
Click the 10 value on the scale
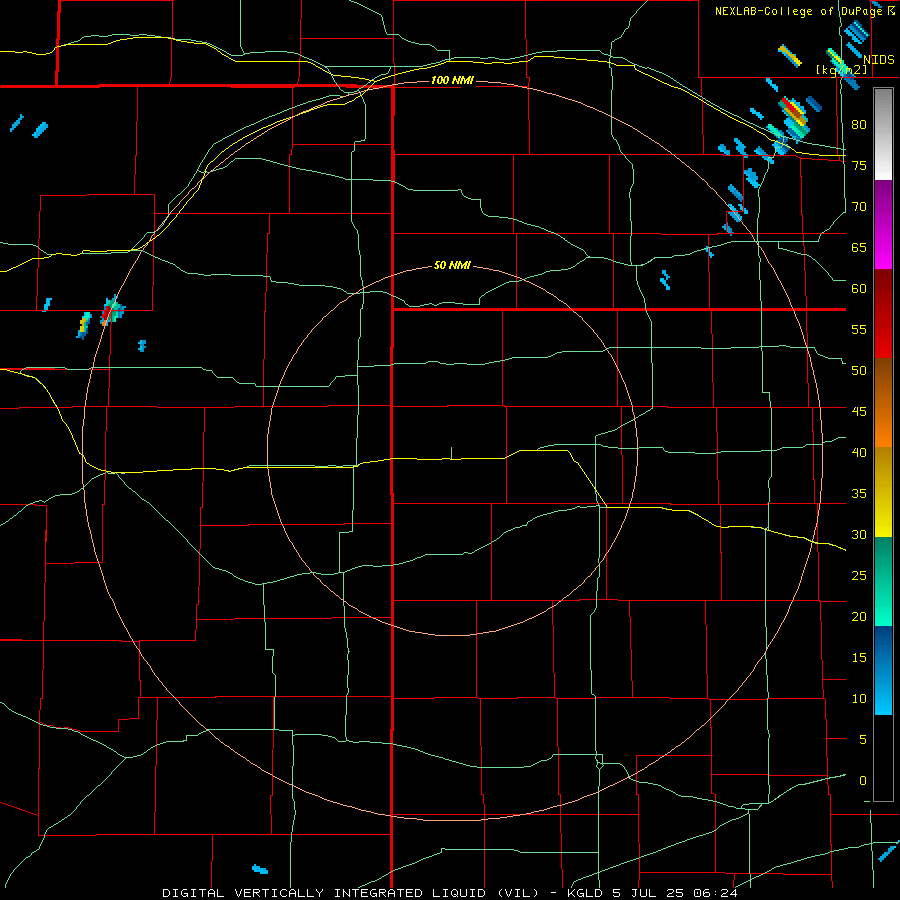[859, 699]
